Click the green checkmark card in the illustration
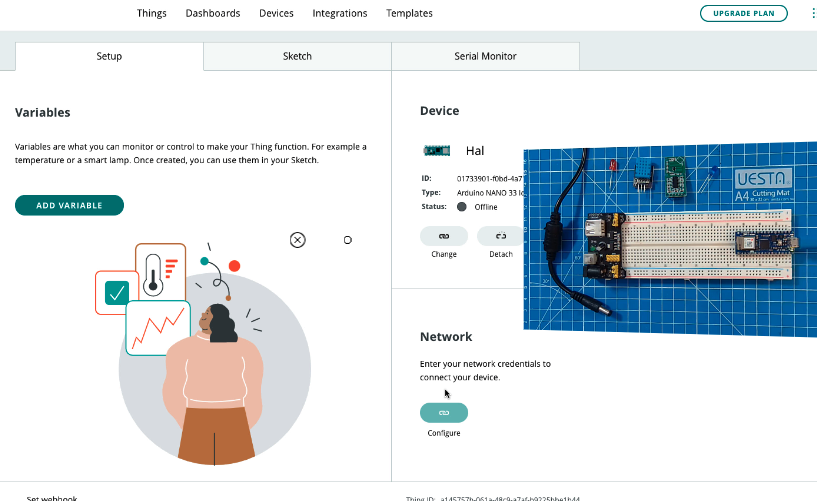The image size is (817, 501). (117, 293)
